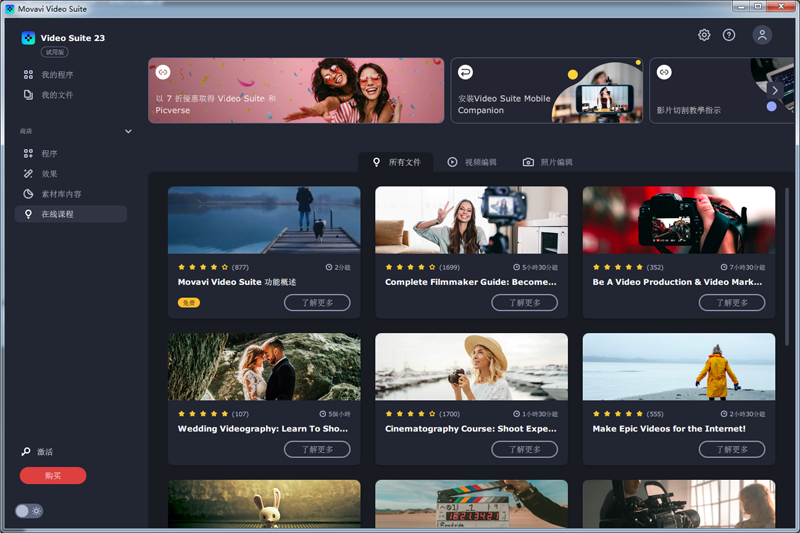This screenshot has width=800, height=533.
Task: Click the camera icon on 照片编辑 tab
Action: tap(528, 162)
